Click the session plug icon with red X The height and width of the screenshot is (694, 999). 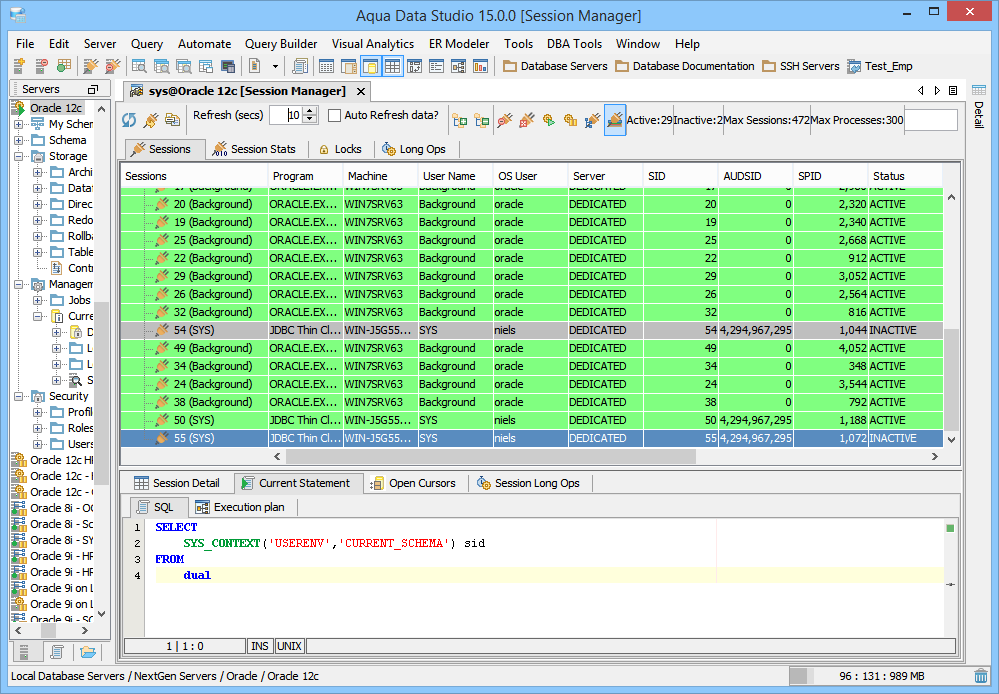[526, 120]
